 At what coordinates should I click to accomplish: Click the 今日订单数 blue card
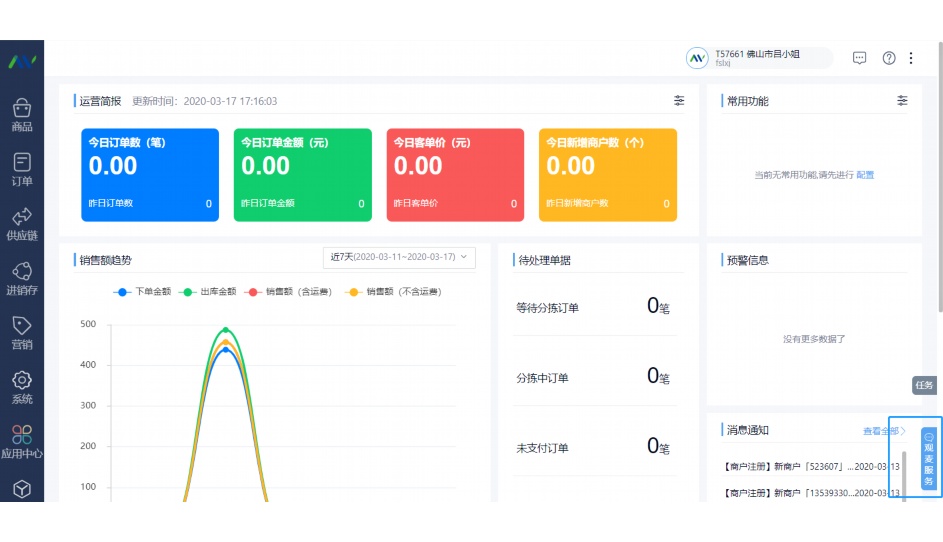pos(150,174)
